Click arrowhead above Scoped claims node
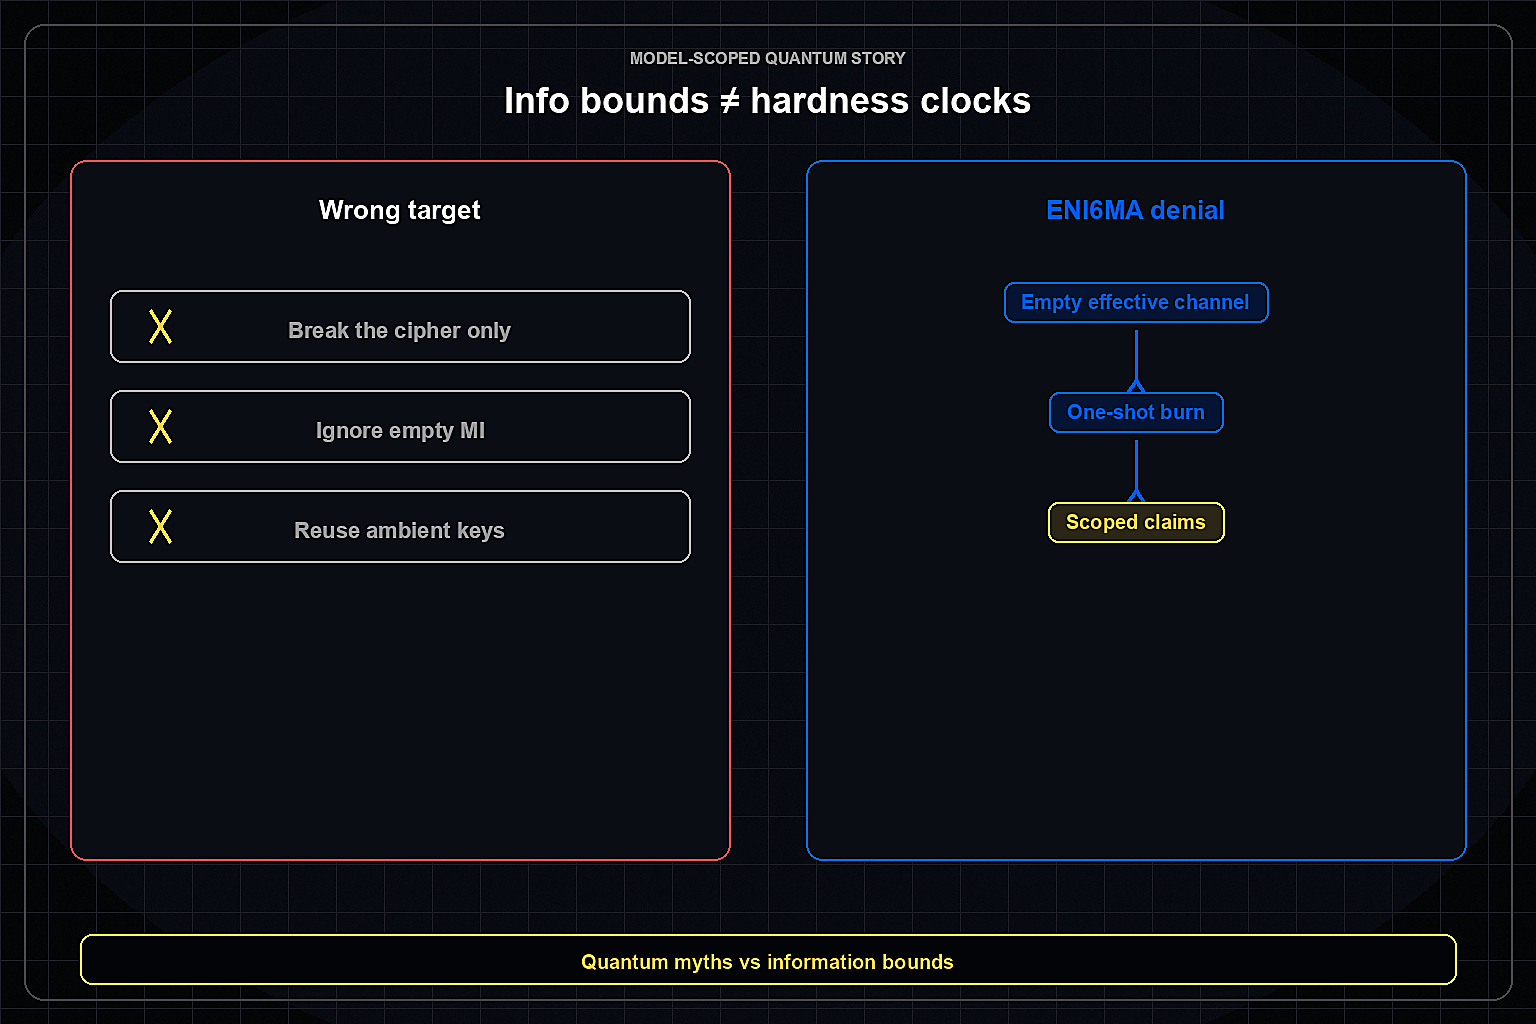 [1136, 496]
